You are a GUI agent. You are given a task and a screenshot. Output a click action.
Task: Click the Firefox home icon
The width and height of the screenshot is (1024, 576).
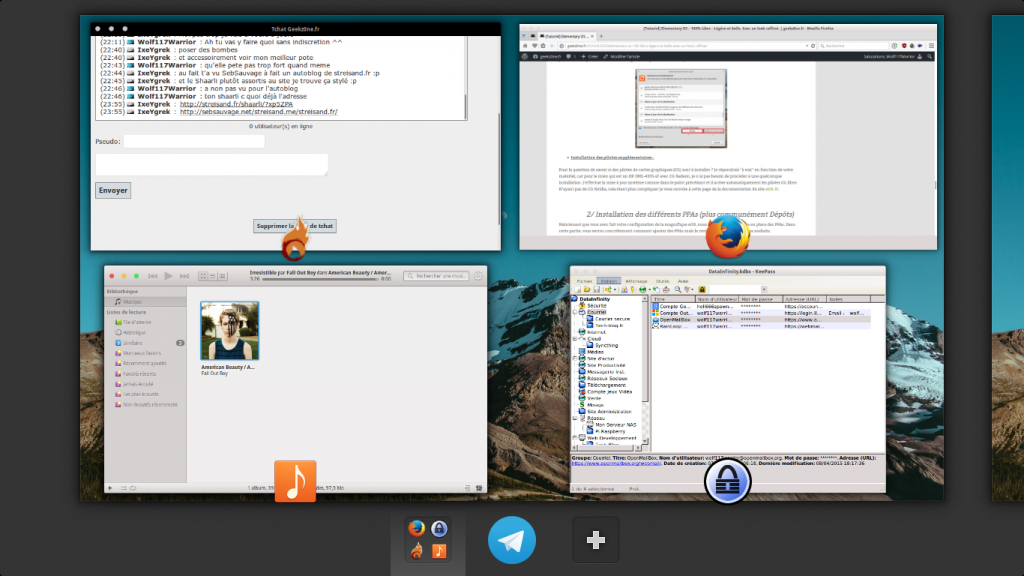(x=525, y=47)
